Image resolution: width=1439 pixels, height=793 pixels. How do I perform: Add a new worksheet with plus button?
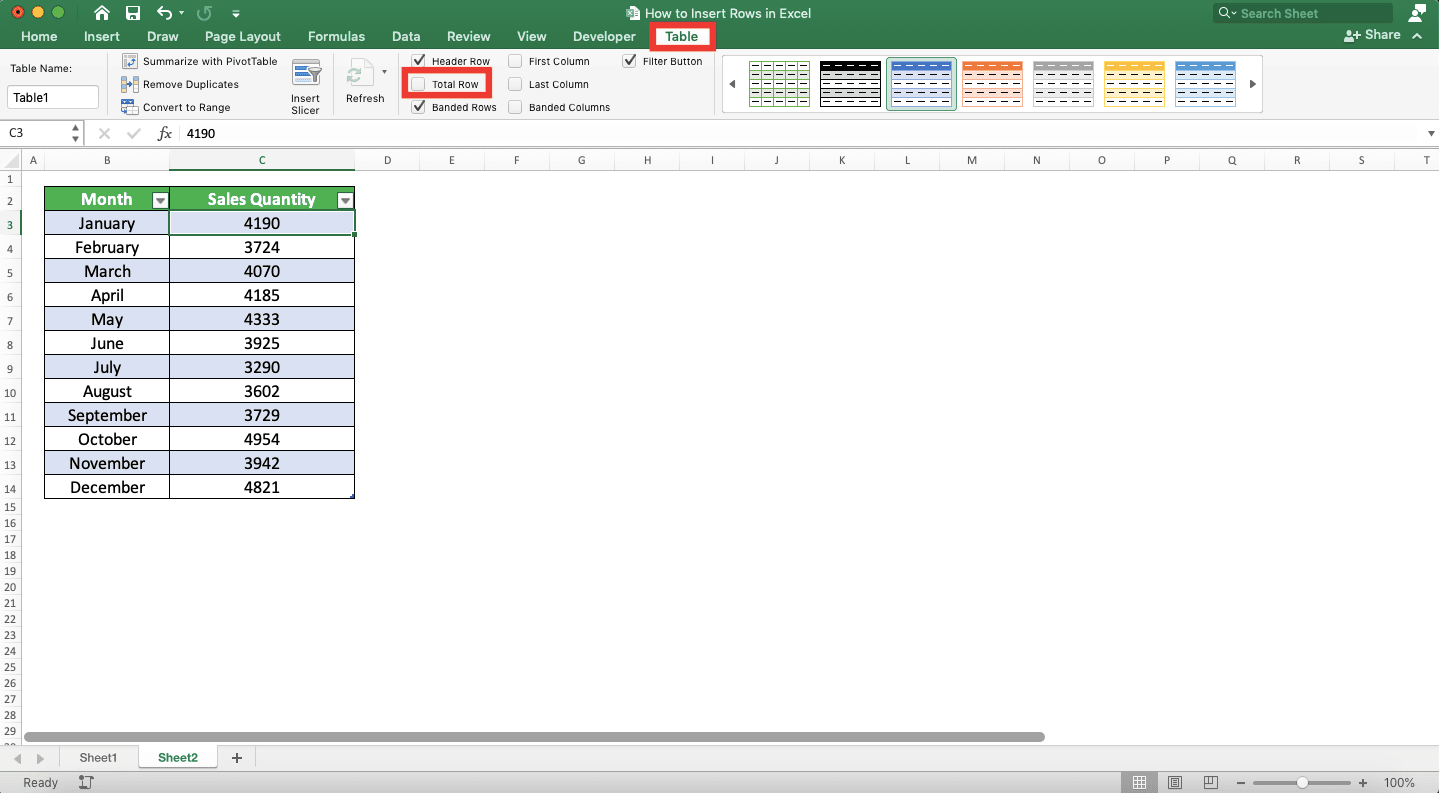click(236, 757)
